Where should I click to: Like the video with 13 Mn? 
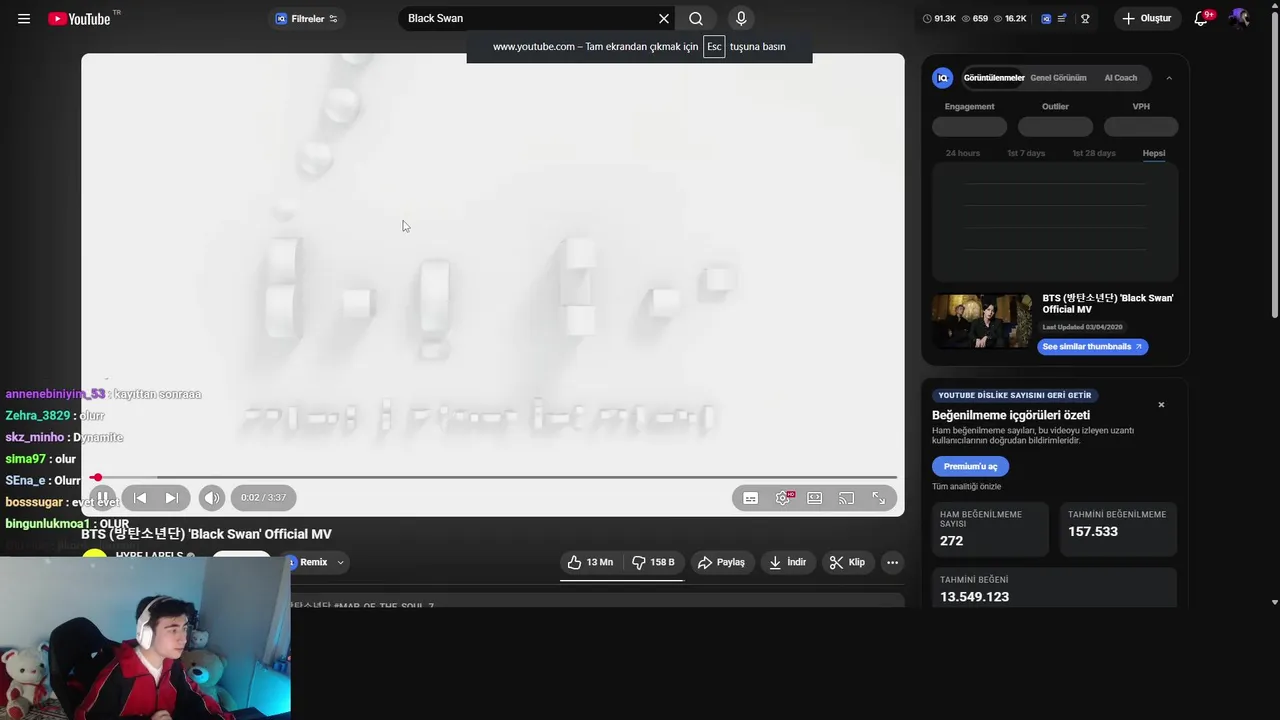(590, 562)
